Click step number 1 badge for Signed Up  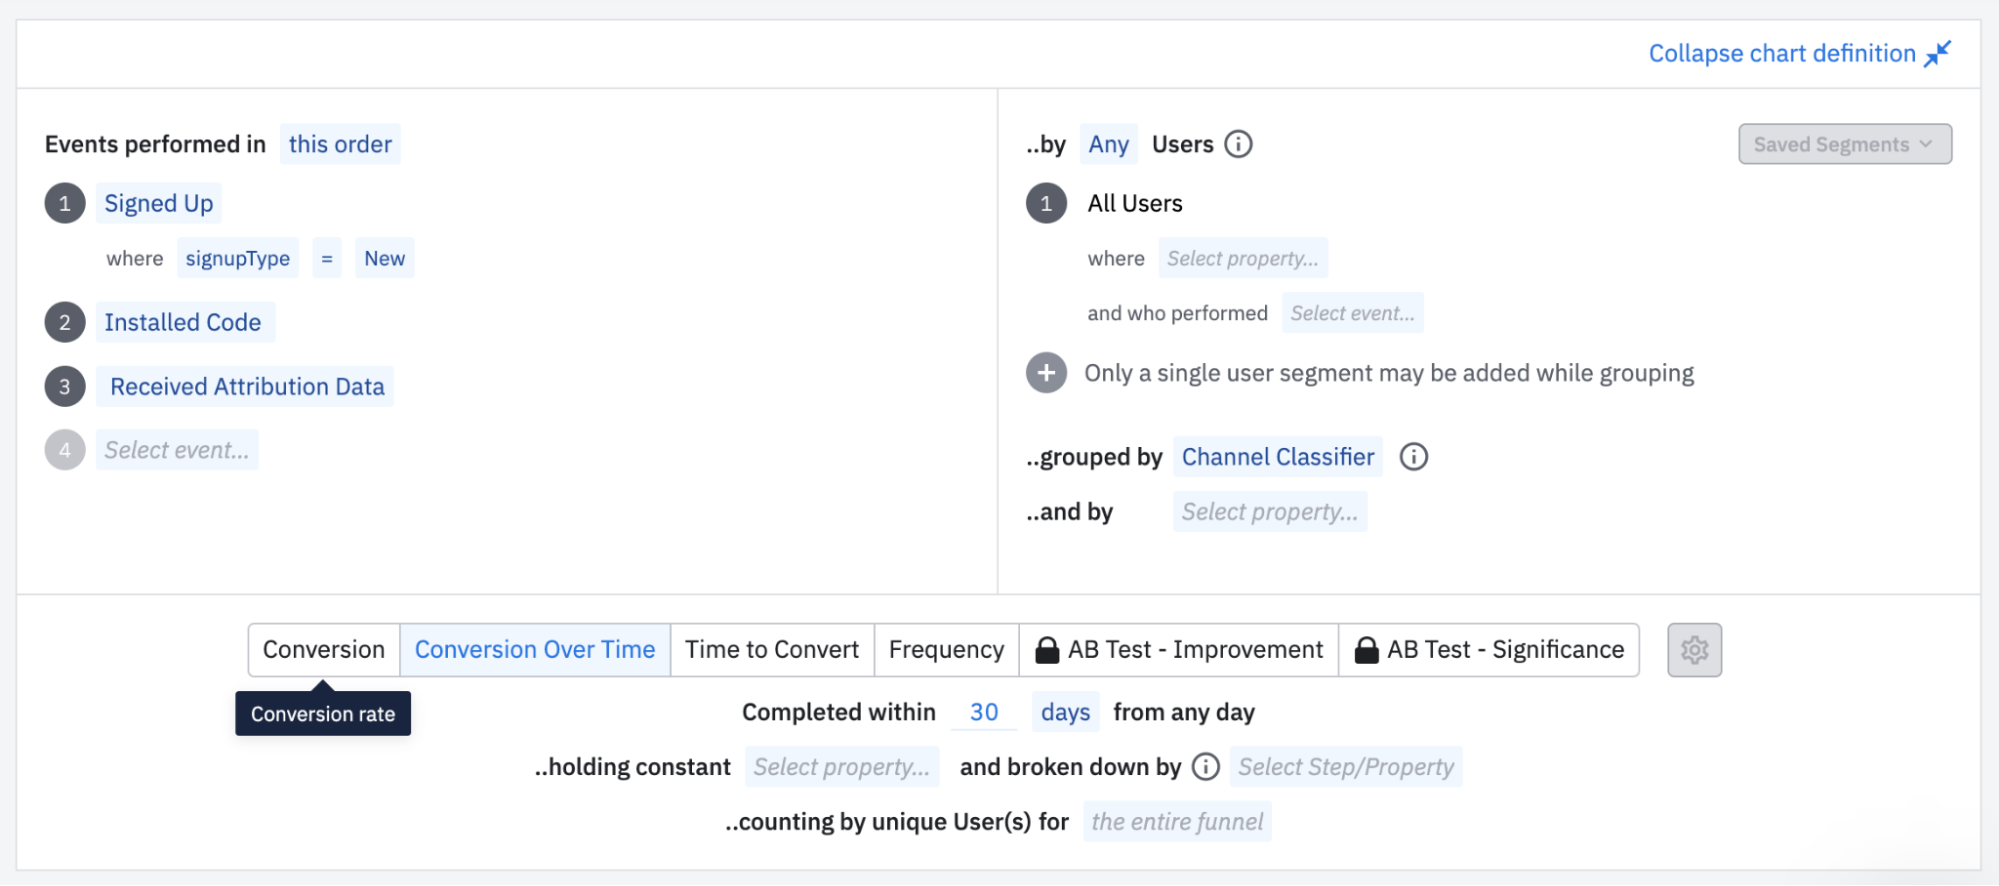pyautogui.click(x=65, y=204)
